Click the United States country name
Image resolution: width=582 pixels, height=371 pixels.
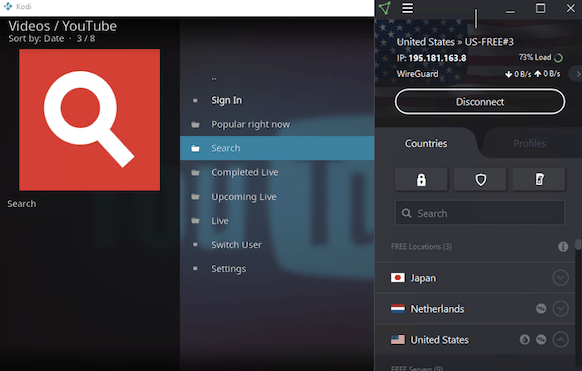coord(439,339)
